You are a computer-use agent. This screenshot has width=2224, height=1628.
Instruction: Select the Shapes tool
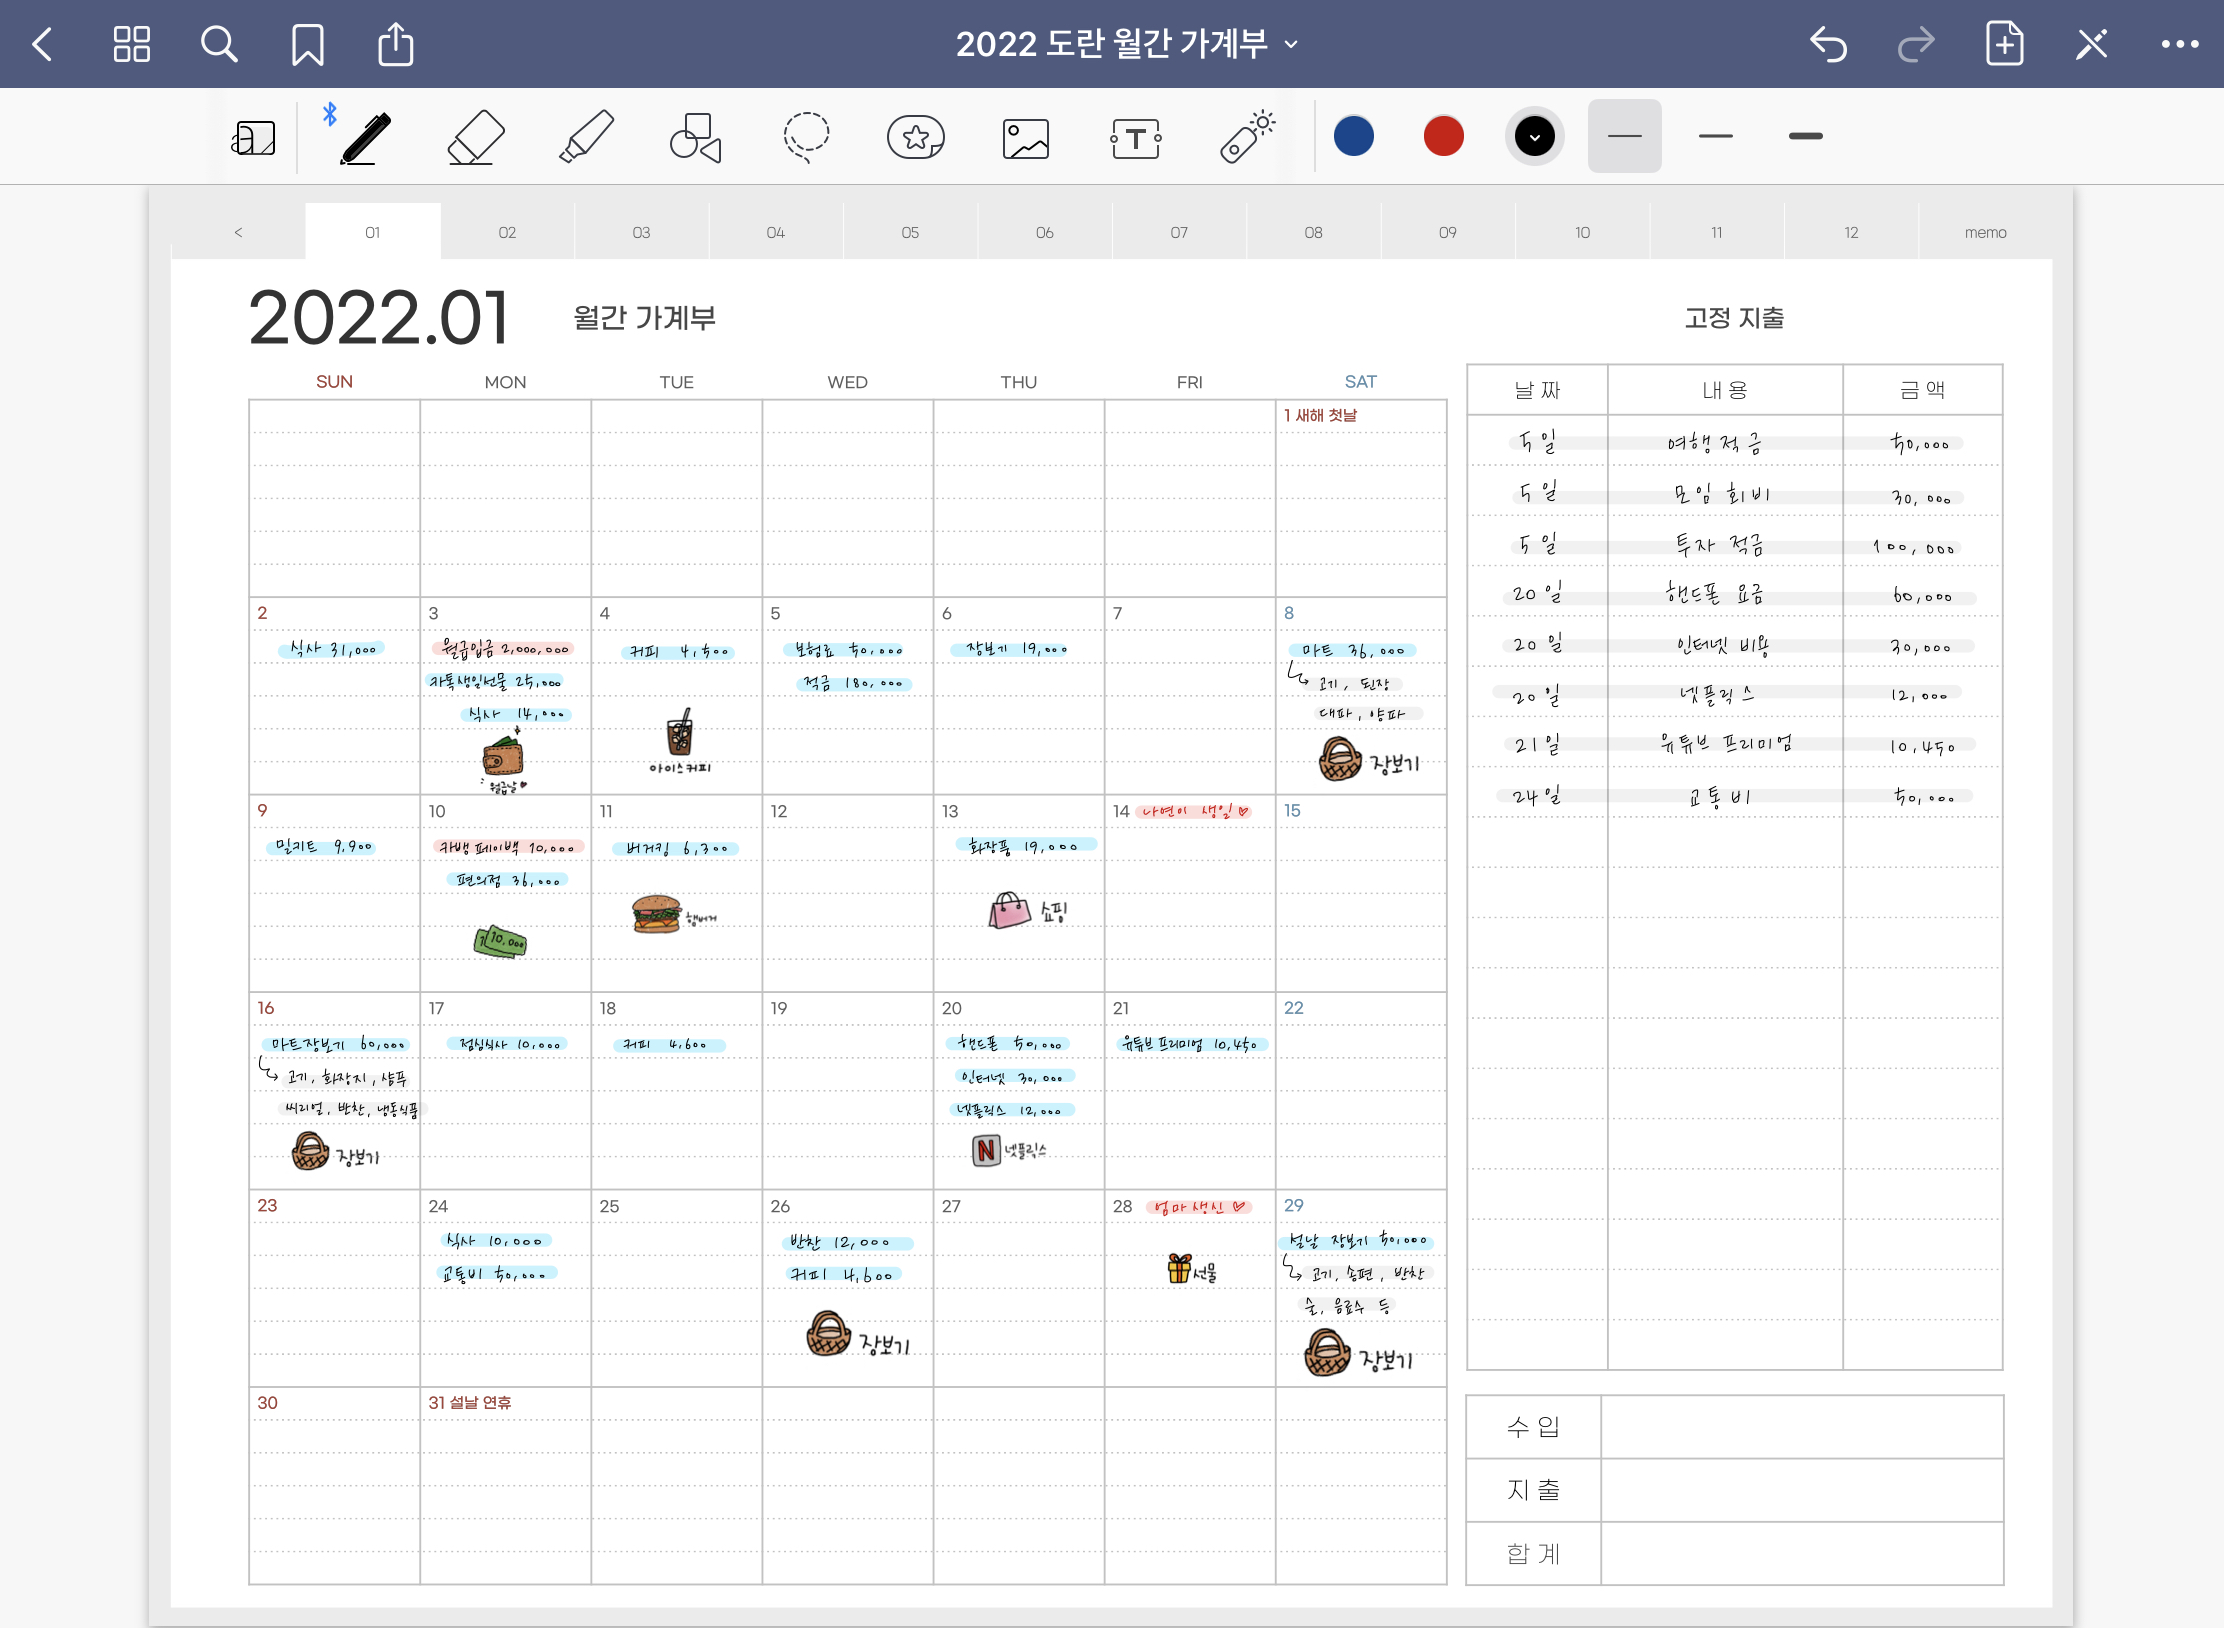pyautogui.click(x=696, y=137)
